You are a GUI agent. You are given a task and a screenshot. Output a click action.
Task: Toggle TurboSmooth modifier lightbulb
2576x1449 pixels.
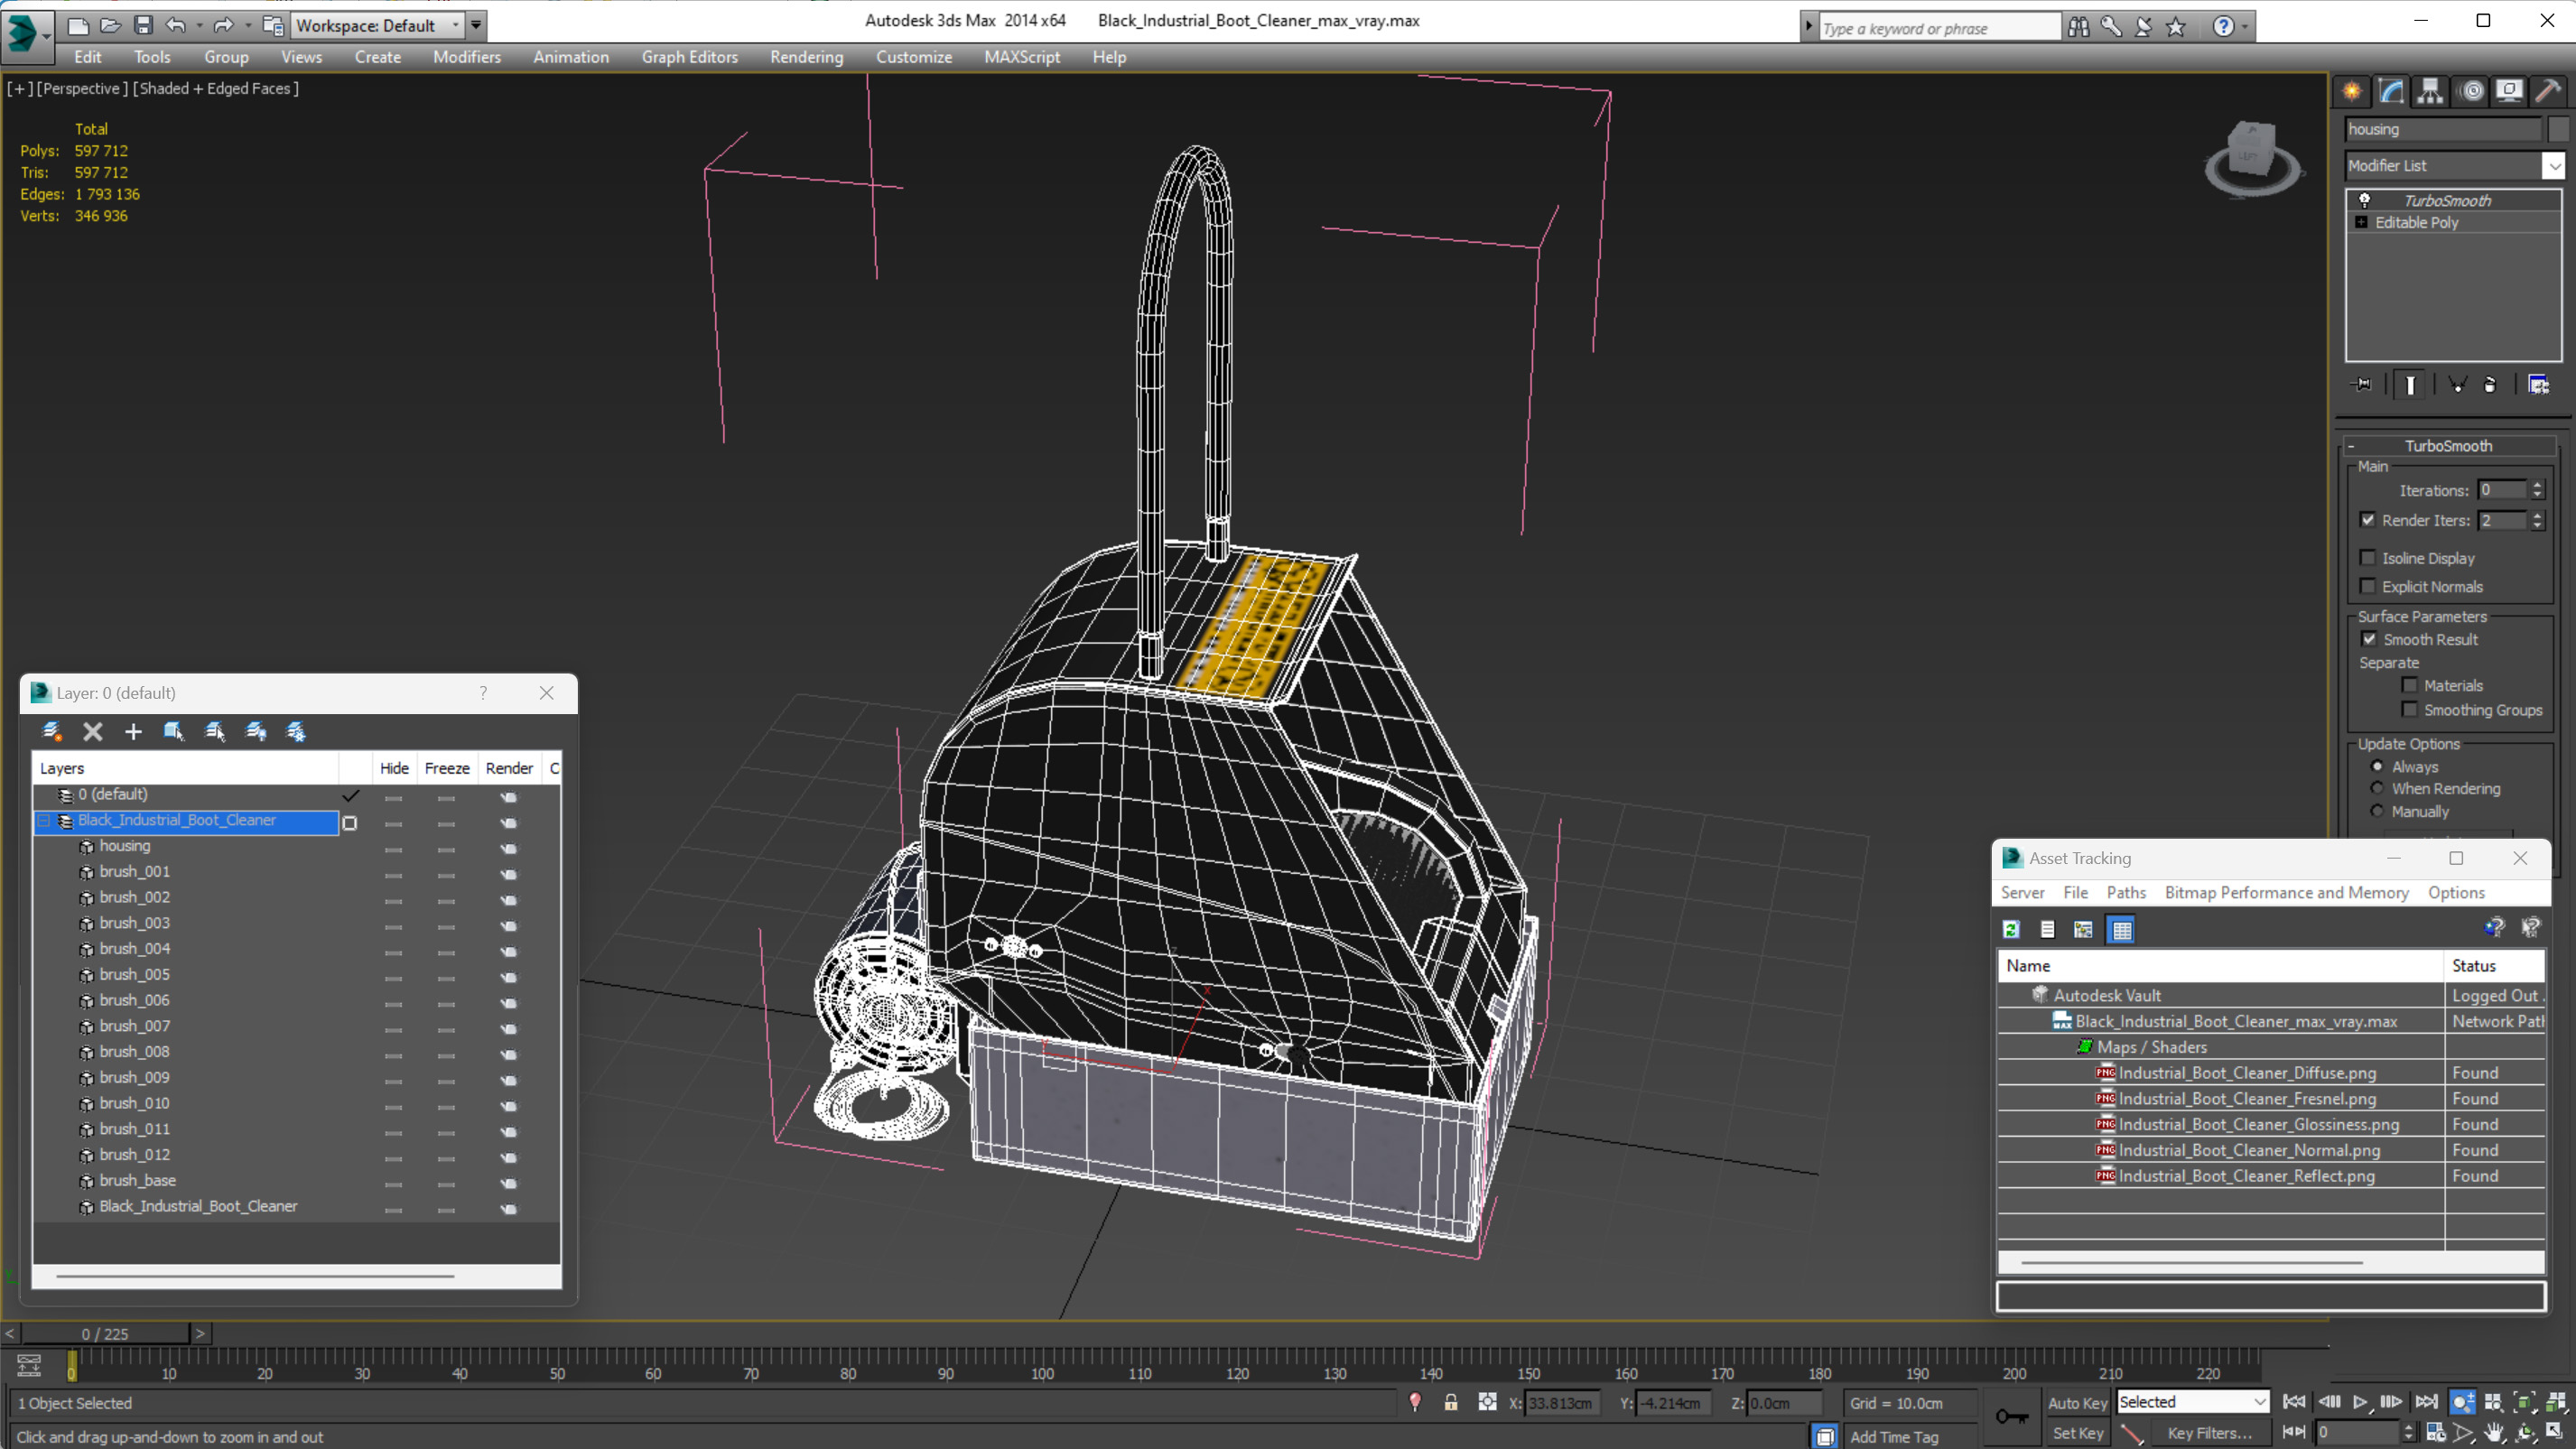click(x=2365, y=200)
